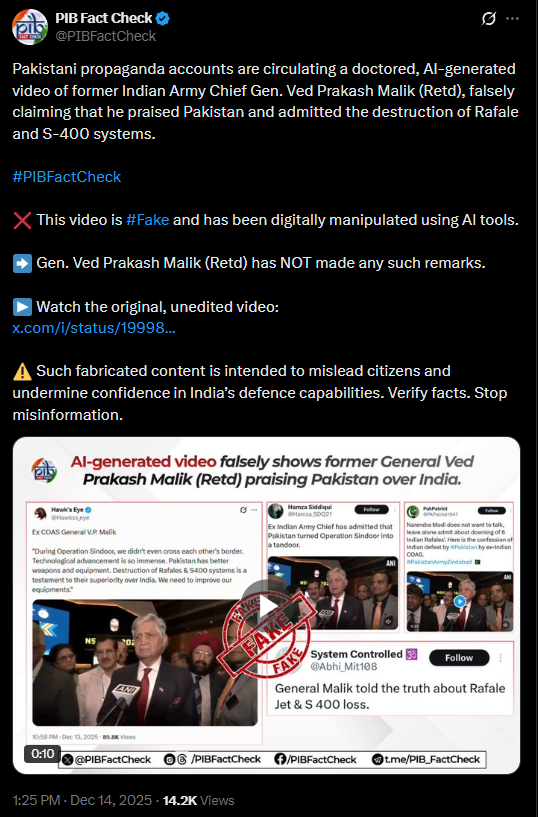Click the red cross mark emoji
Image resolution: width=538 pixels, height=817 pixels.
22,220
